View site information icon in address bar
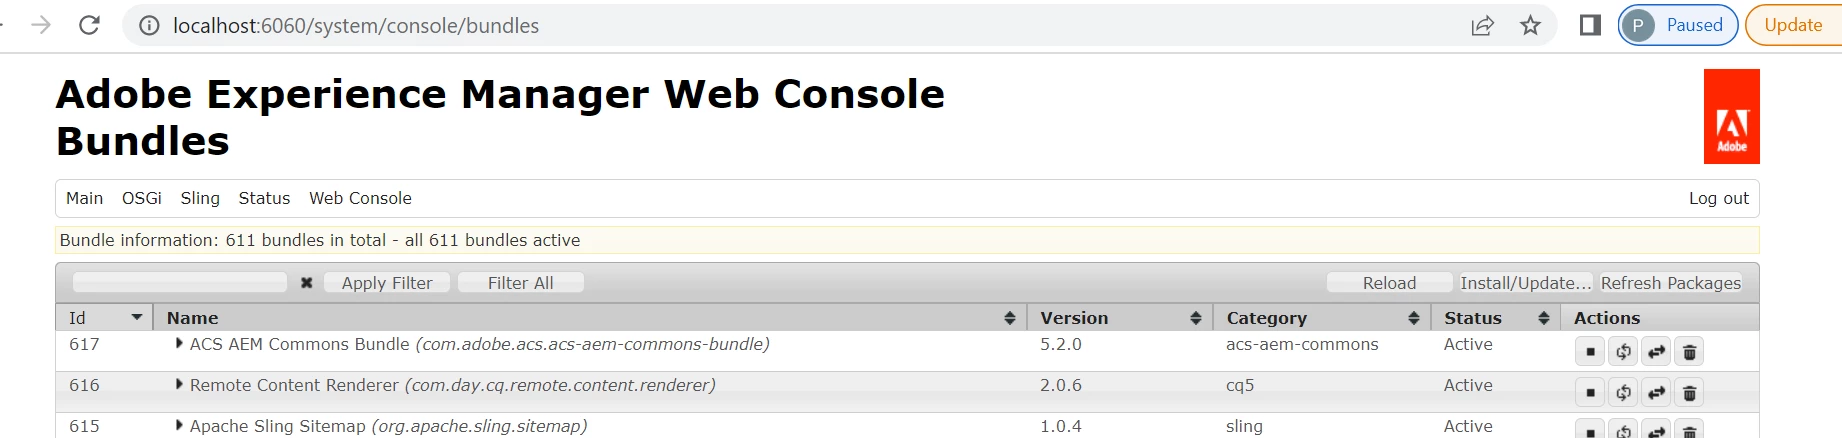This screenshot has width=1842, height=438. click(149, 25)
